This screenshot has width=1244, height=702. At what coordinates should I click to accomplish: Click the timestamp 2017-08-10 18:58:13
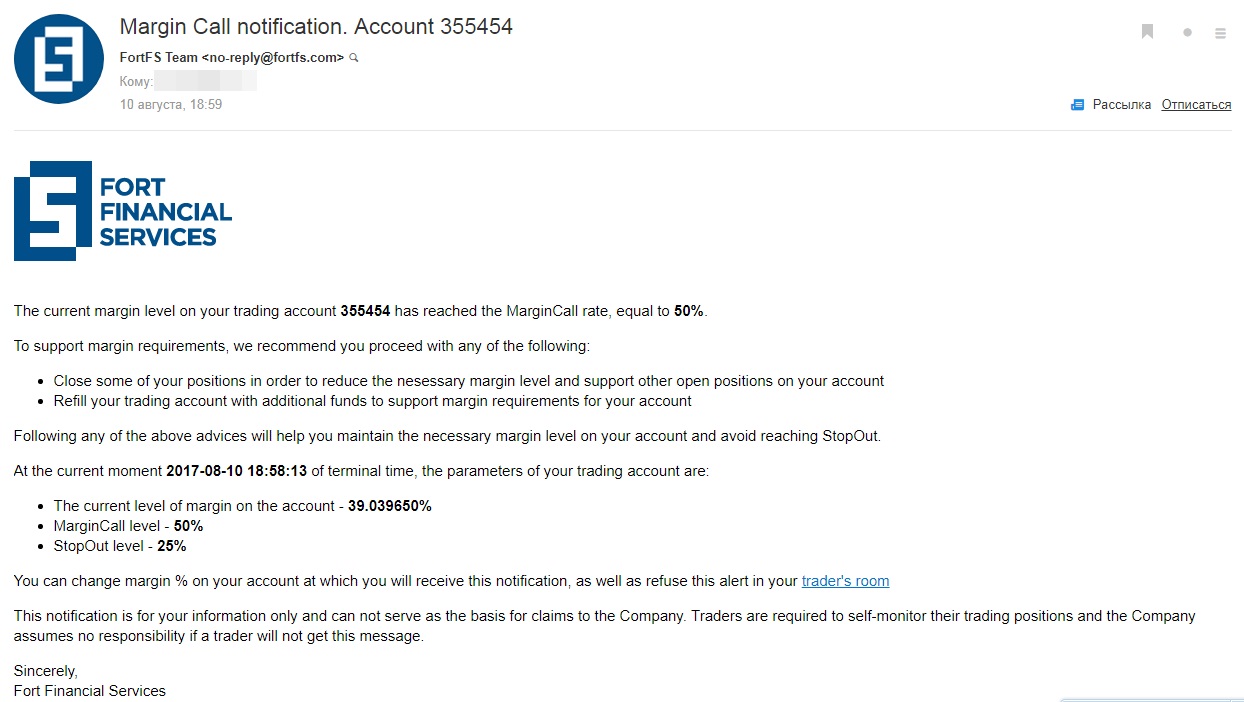point(236,471)
